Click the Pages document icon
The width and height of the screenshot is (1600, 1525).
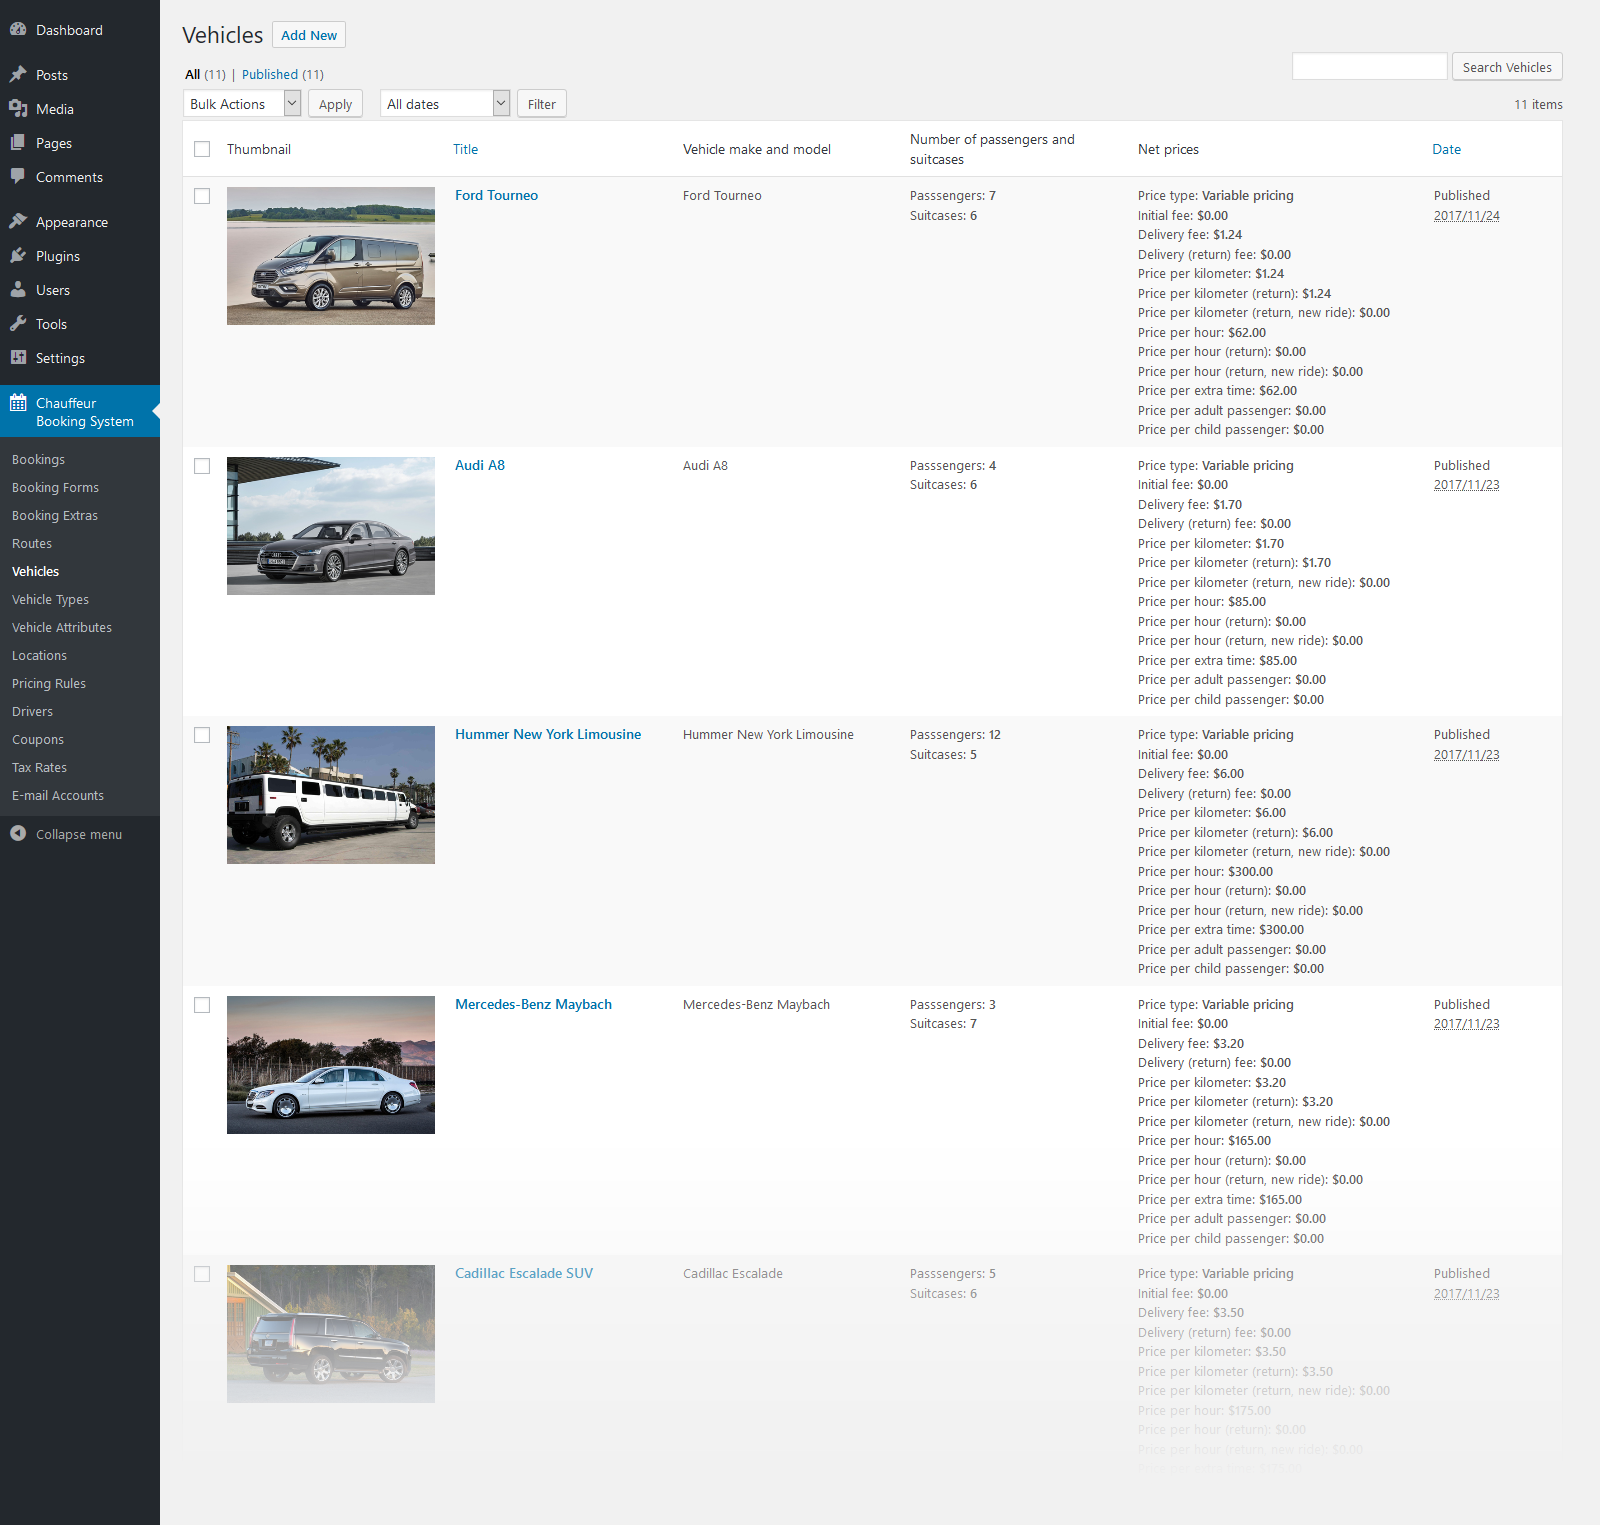tap(18, 143)
